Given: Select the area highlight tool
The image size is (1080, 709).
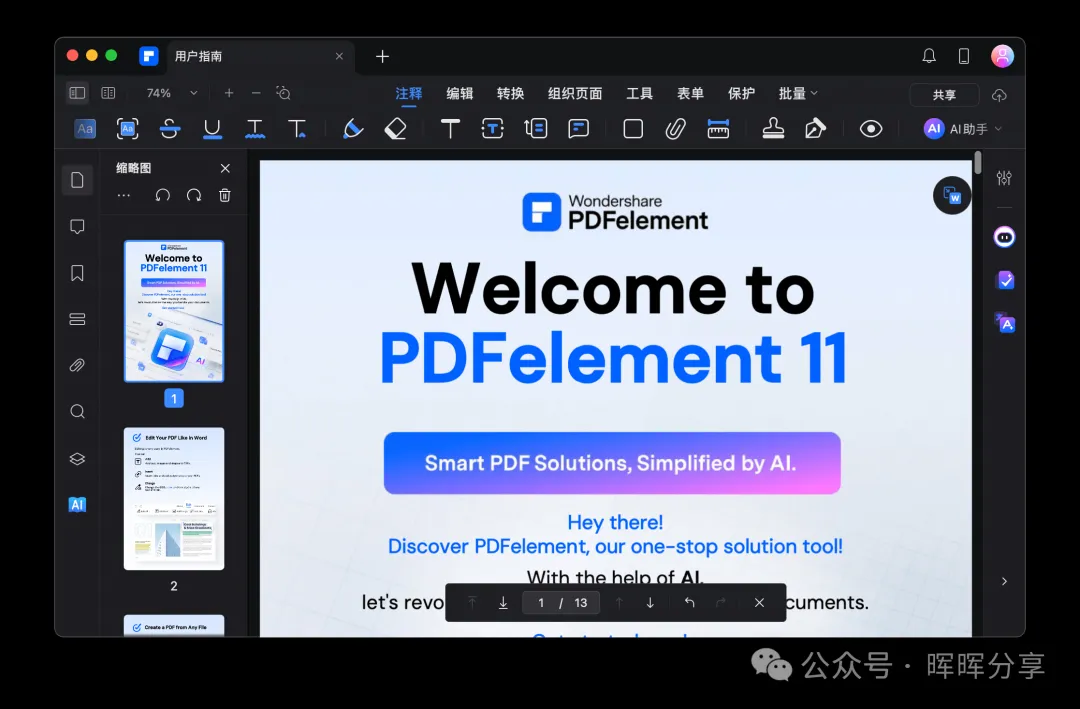Looking at the screenshot, I should (127, 129).
